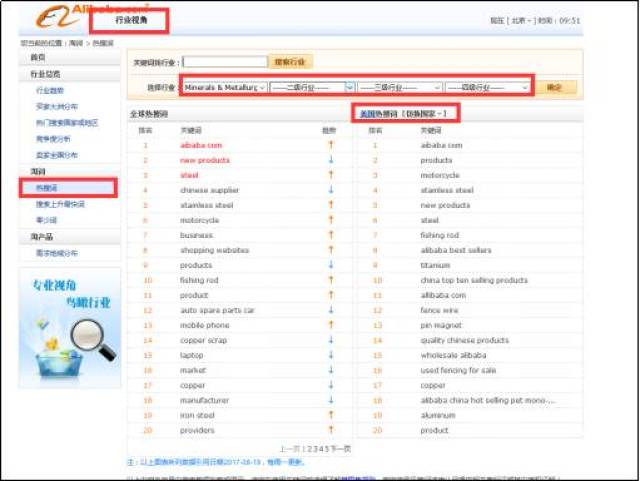The width and height of the screenshot is (640, 481).
Task: Click the trend arrow for global 'fishing rod'
Action: [331, 280]
